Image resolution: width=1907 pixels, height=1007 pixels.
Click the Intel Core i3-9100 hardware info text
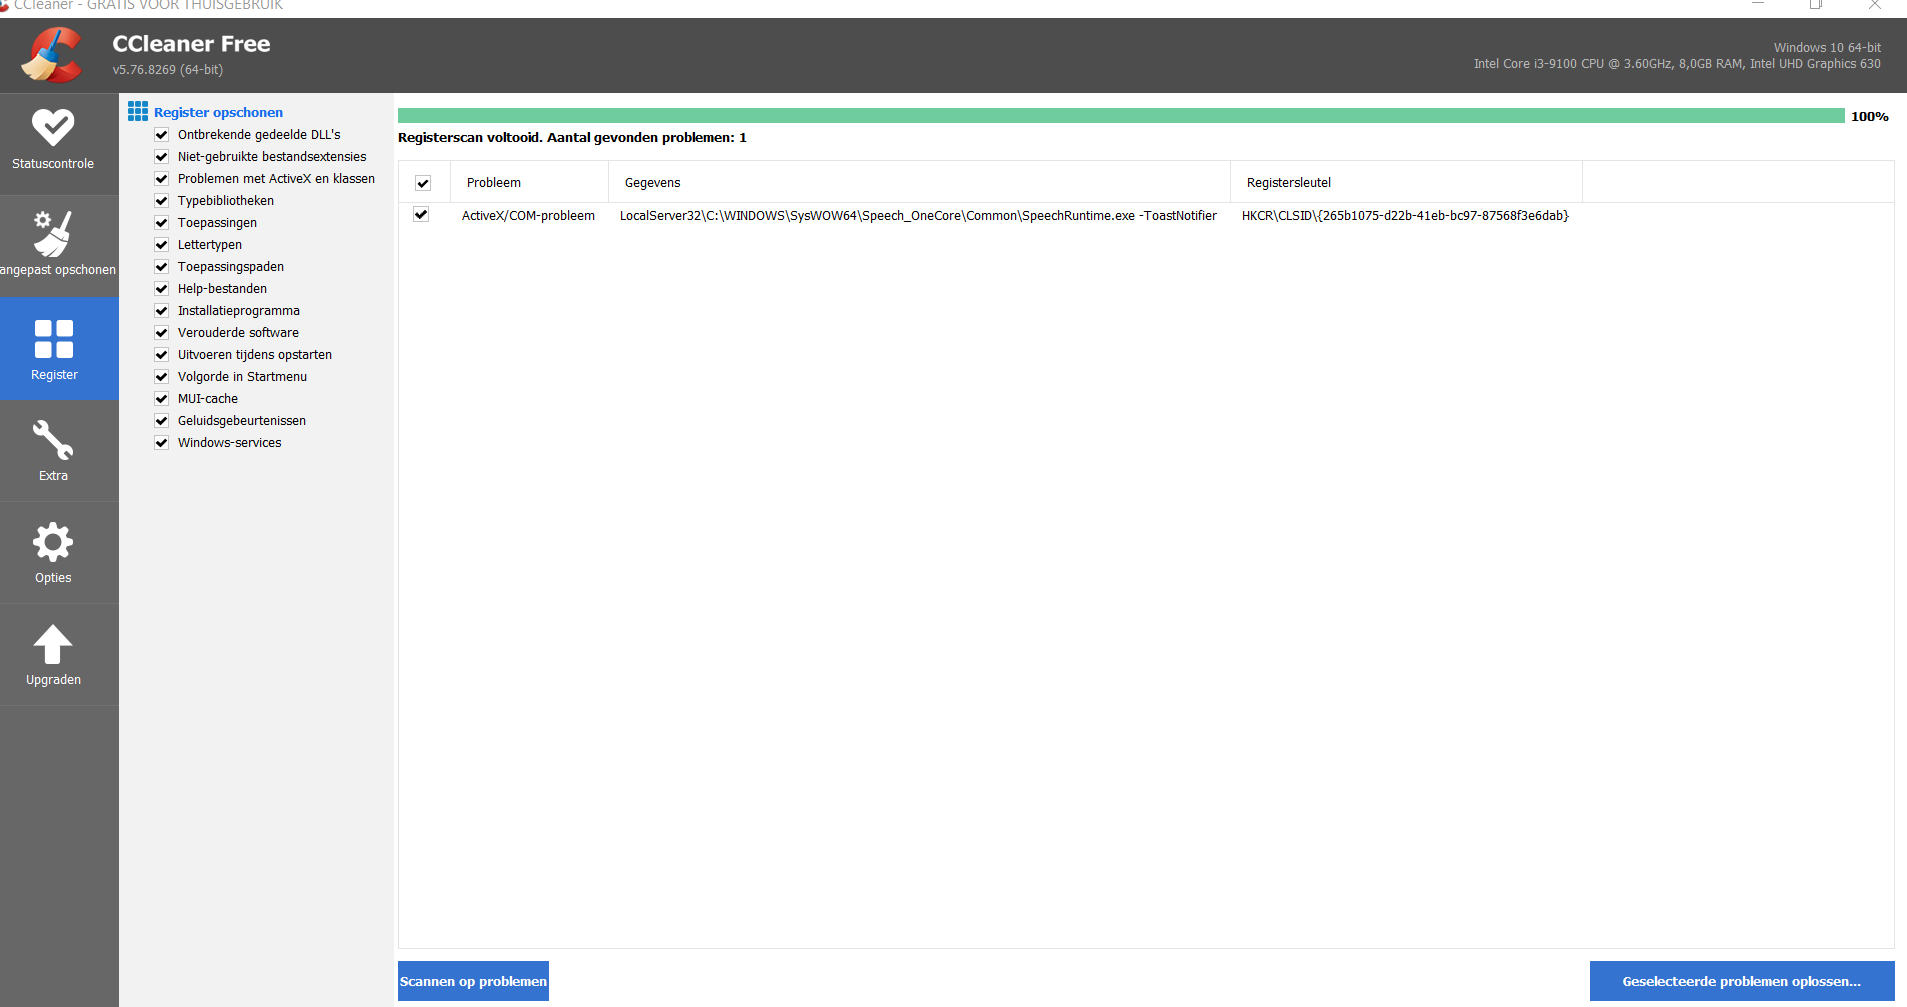tap(1677, 63)
